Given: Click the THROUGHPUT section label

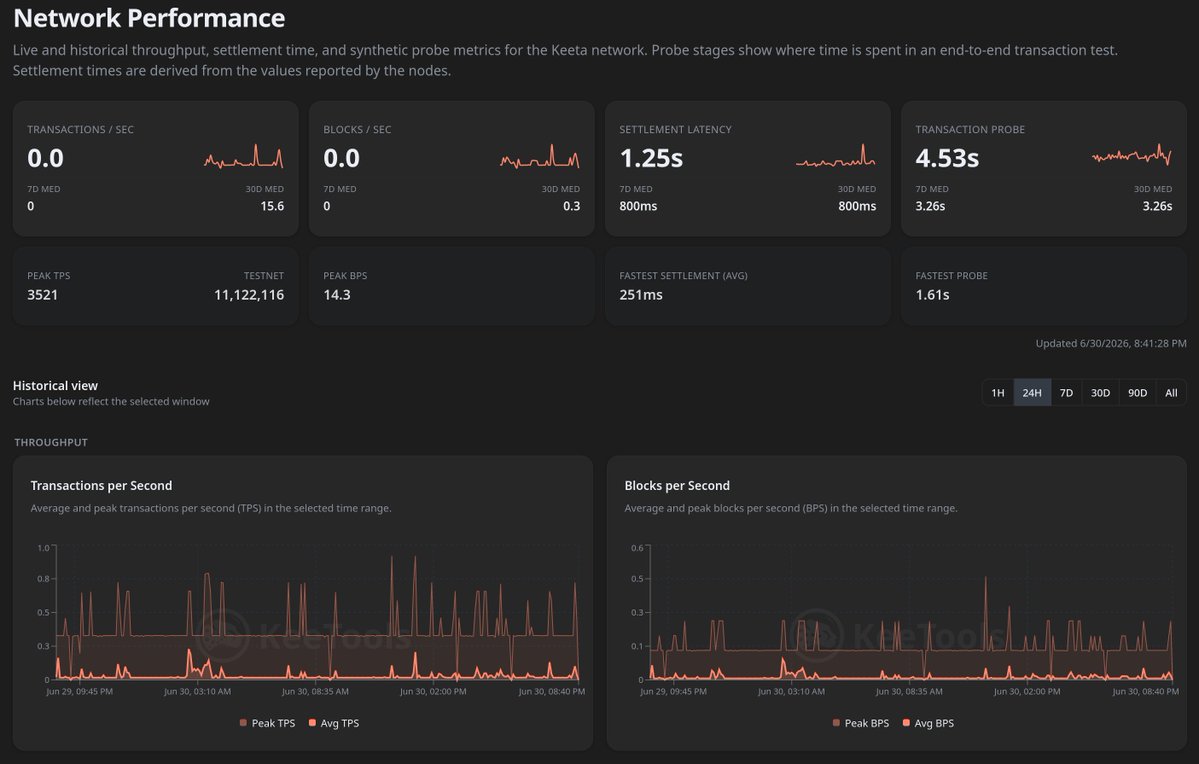Looking at the screenshot, I should 50,442.
